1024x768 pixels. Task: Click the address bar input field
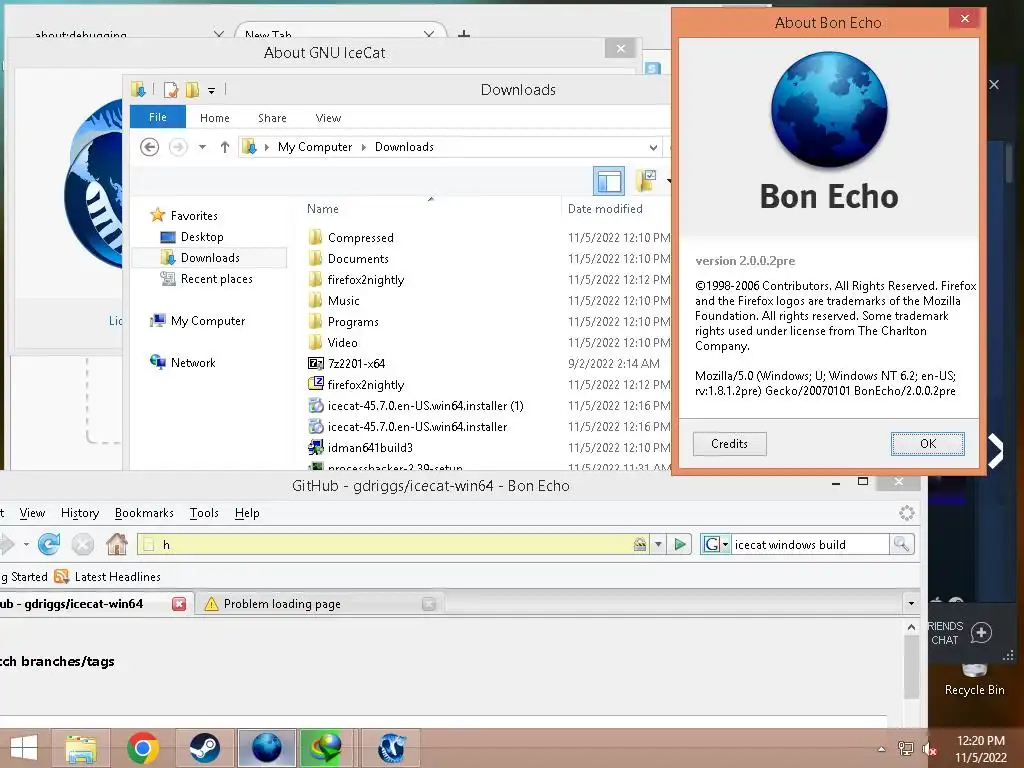(395, 544)
